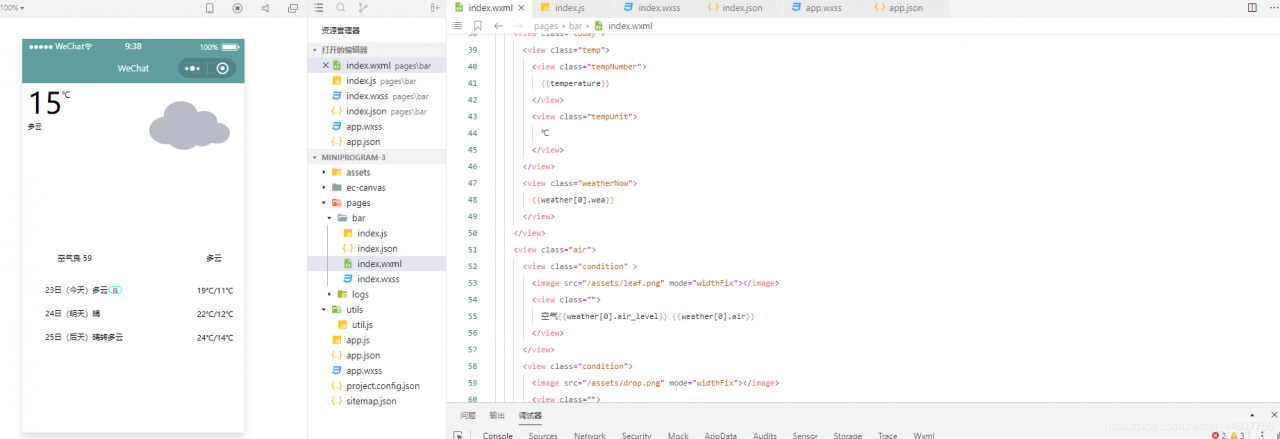Image resolution: width=1280 pixels, height=439 pixels.
Task: Switch to the app.json editor tab
Action: (906, 8)
